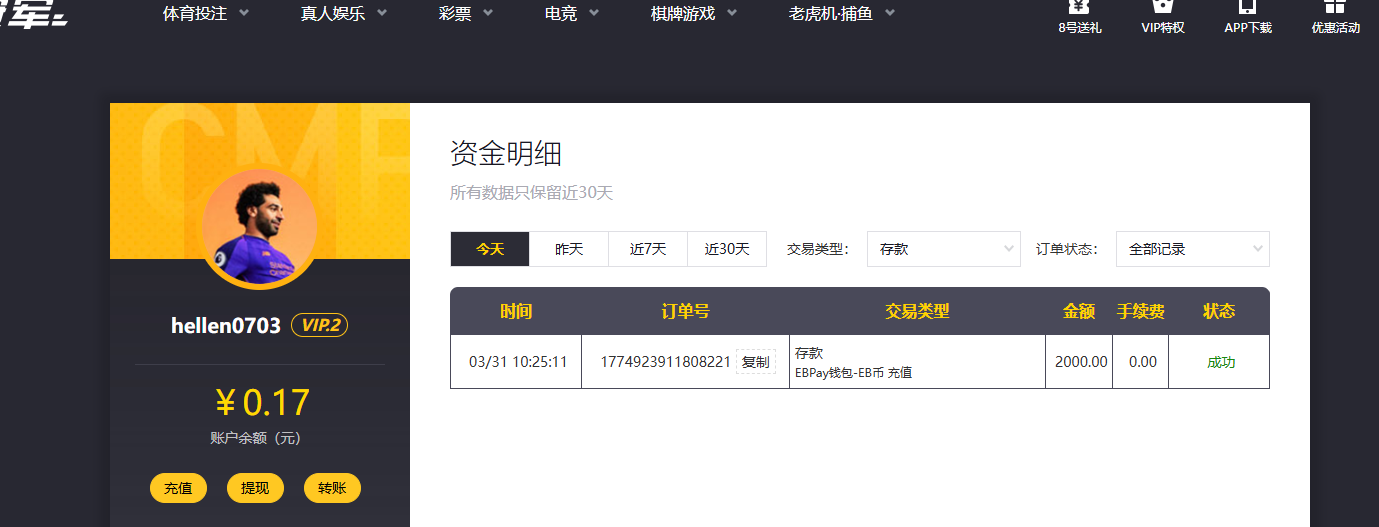Expand the 真人娱乐 menu
This screenshot has width=1379, height=527.
[x=343, y=14]
